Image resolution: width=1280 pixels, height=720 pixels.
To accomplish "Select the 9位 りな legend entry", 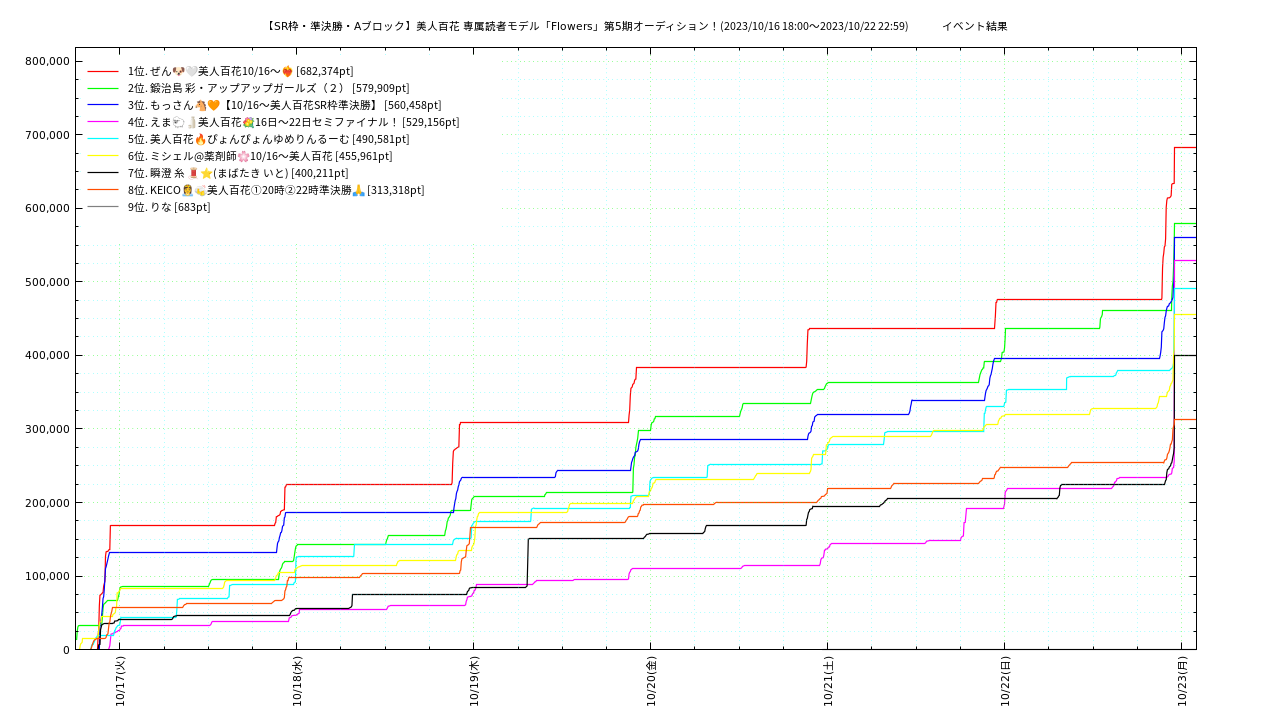I will click(x=169, y=207).
